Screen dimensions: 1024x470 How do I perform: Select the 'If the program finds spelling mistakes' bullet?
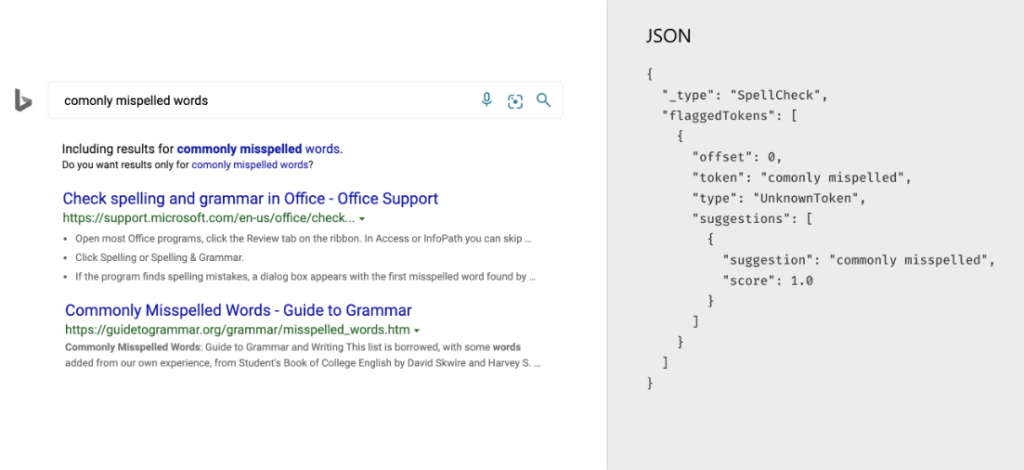click(305, 276)
